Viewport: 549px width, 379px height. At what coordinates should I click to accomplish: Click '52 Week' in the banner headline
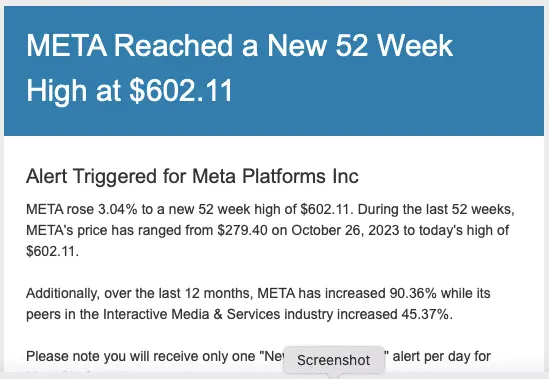pyautogui.click(x=394, y=45)
